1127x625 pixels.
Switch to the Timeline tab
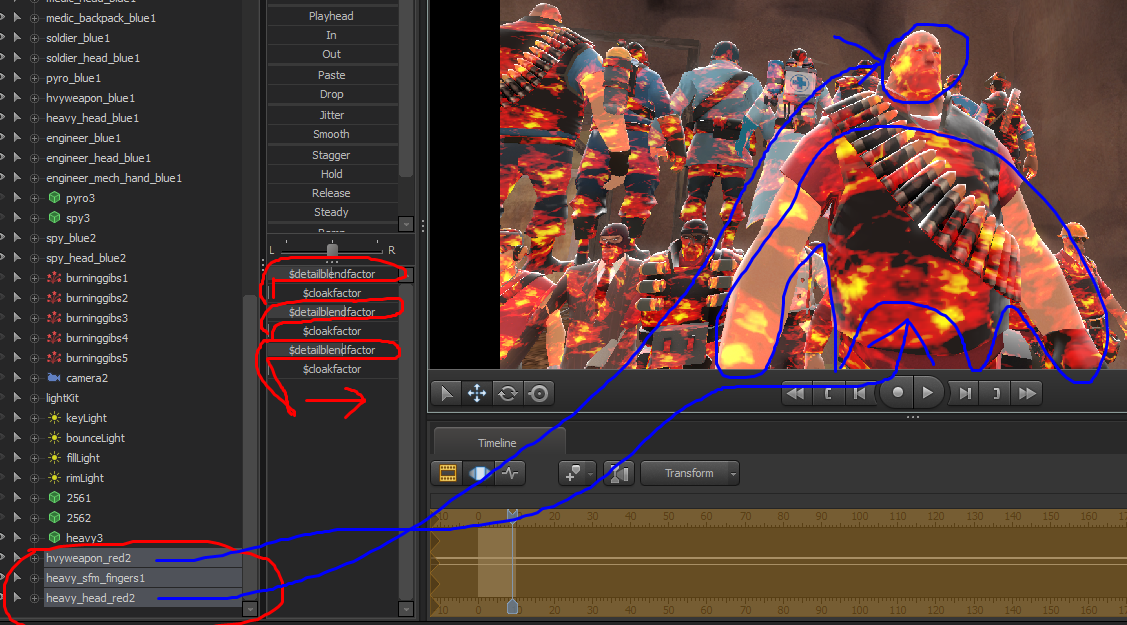pyautogui.click(x=497, y=443)
